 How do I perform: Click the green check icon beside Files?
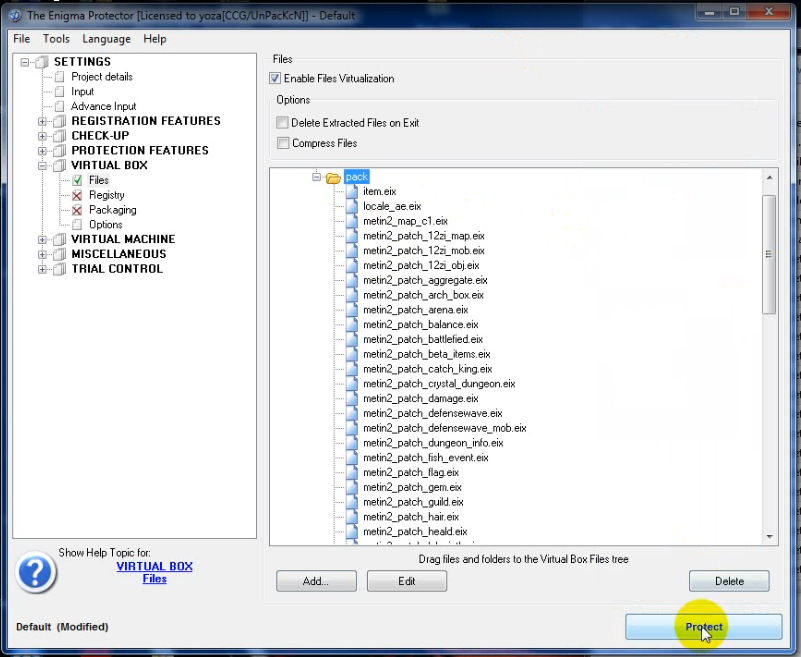pyautogui.click(x=77, y=180)
